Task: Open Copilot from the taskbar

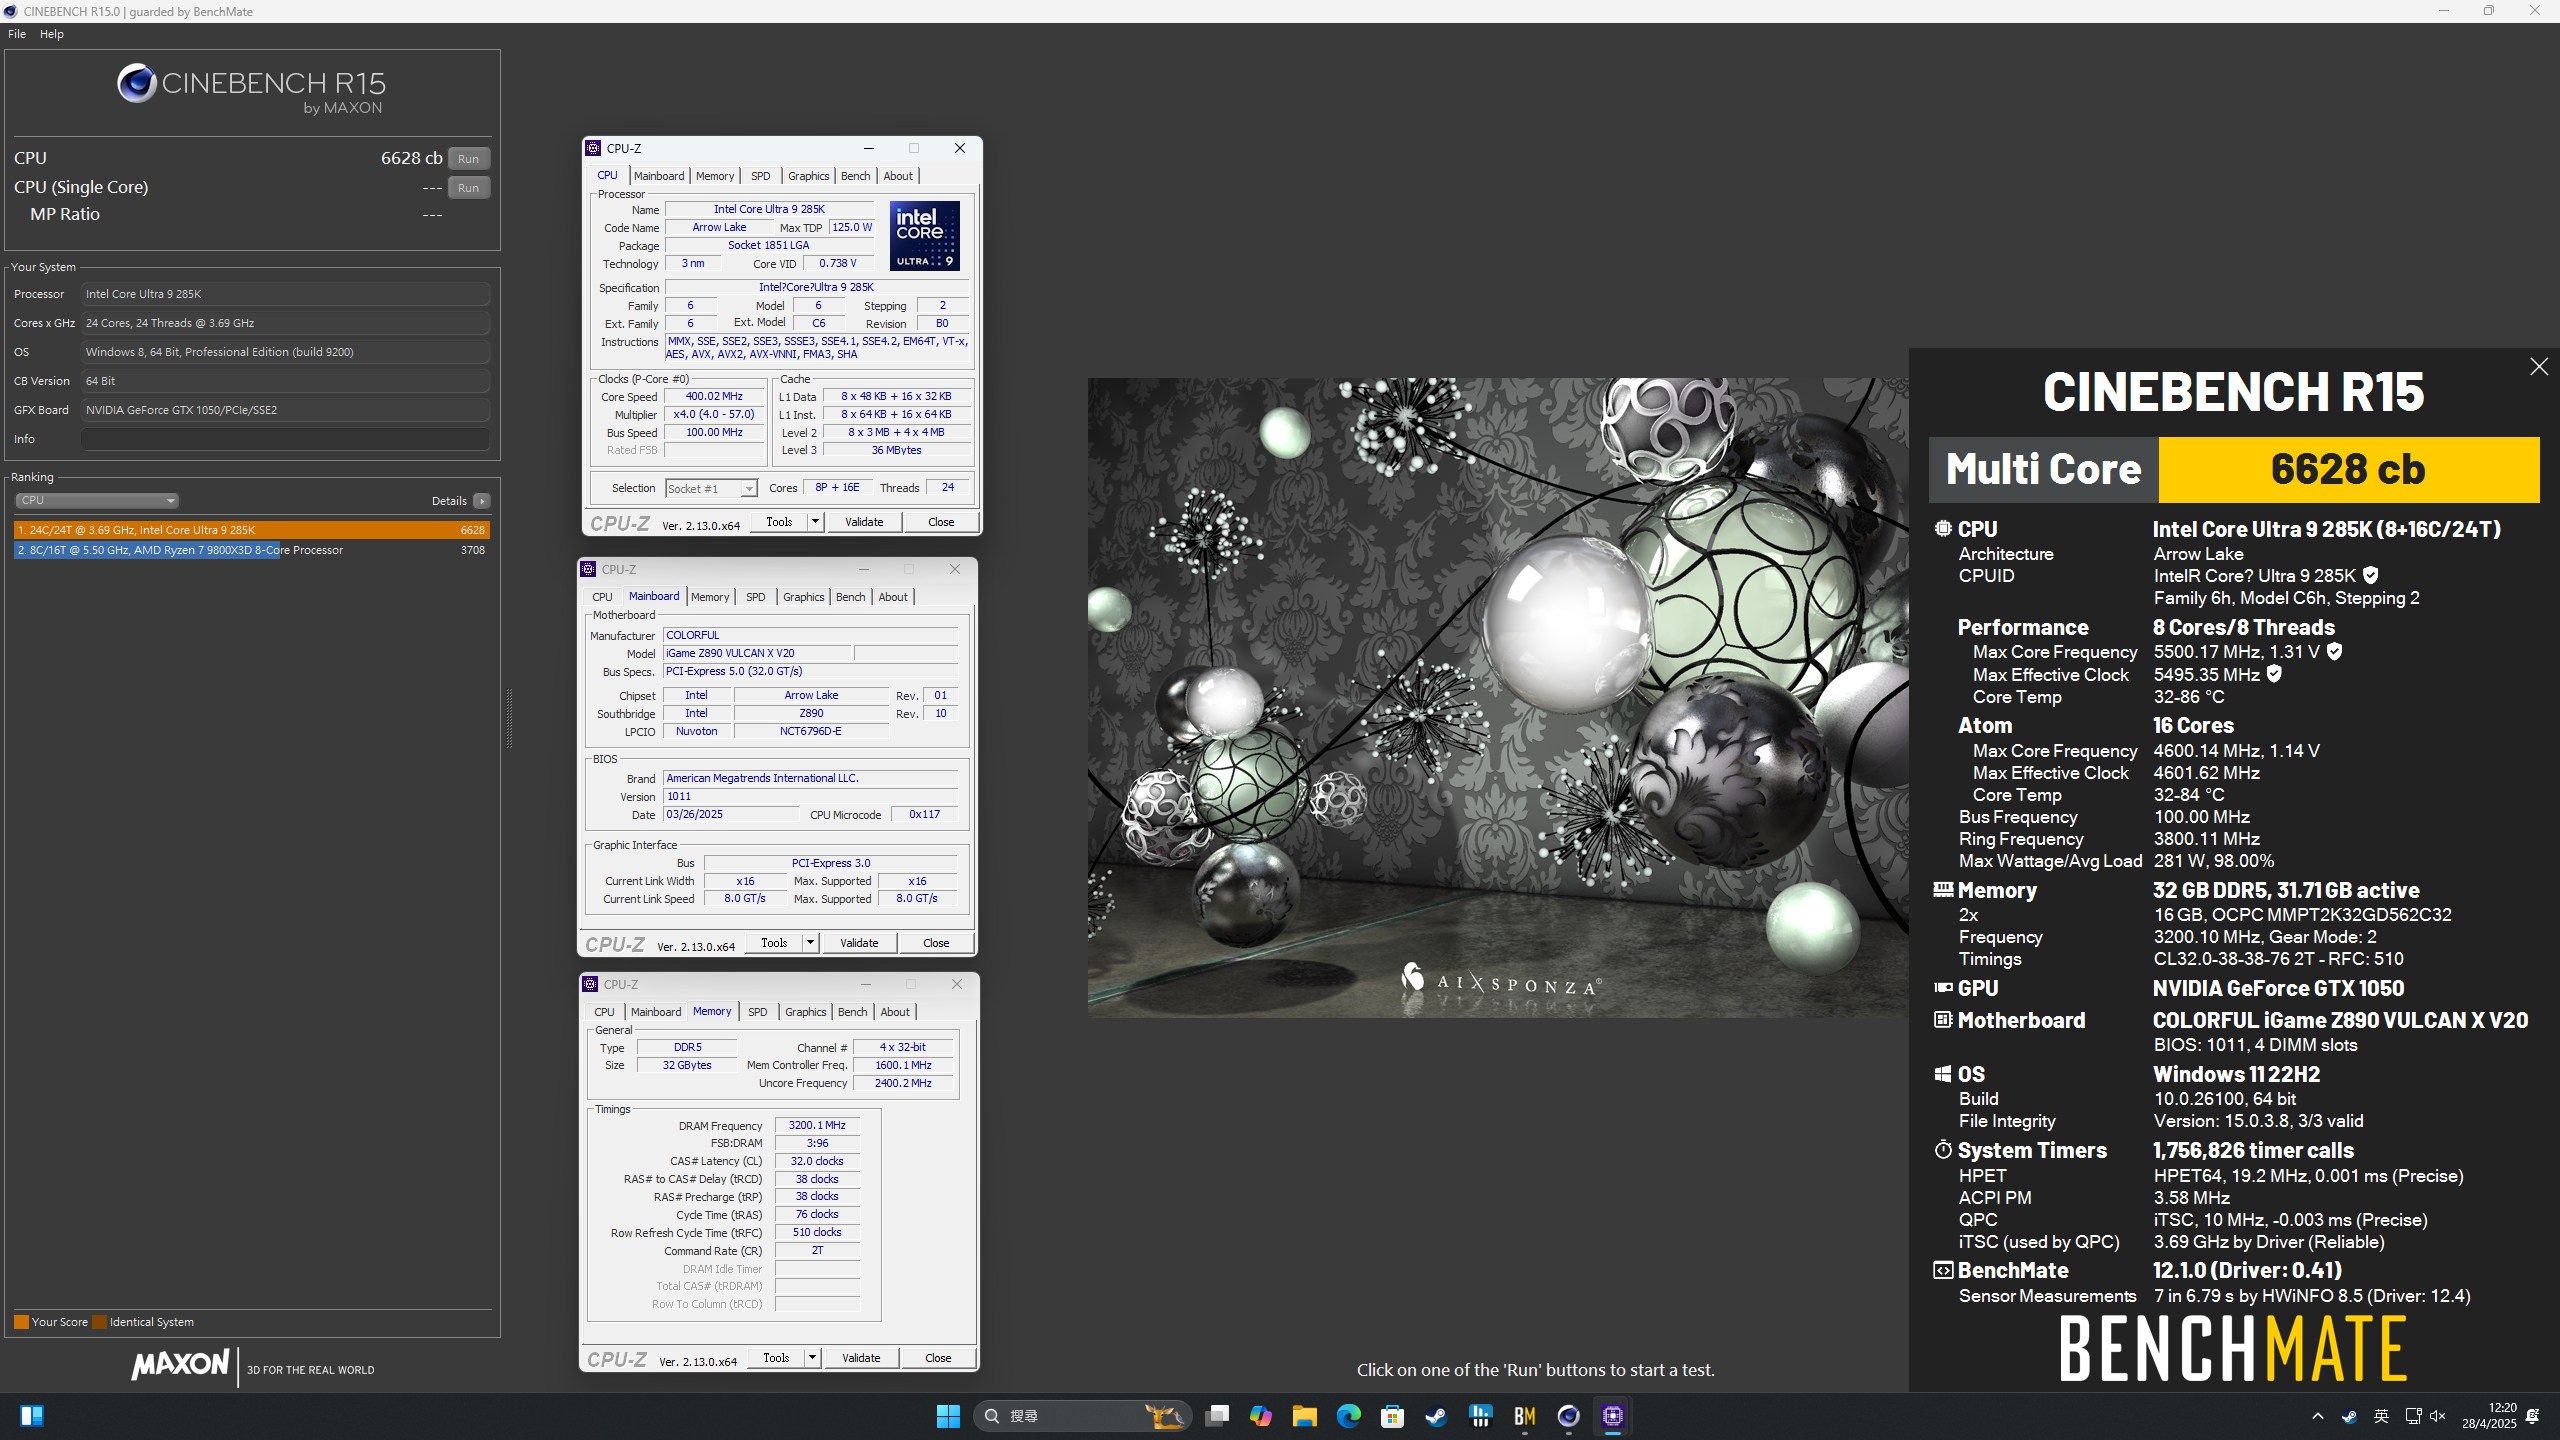Action: coord(1261,1416)
